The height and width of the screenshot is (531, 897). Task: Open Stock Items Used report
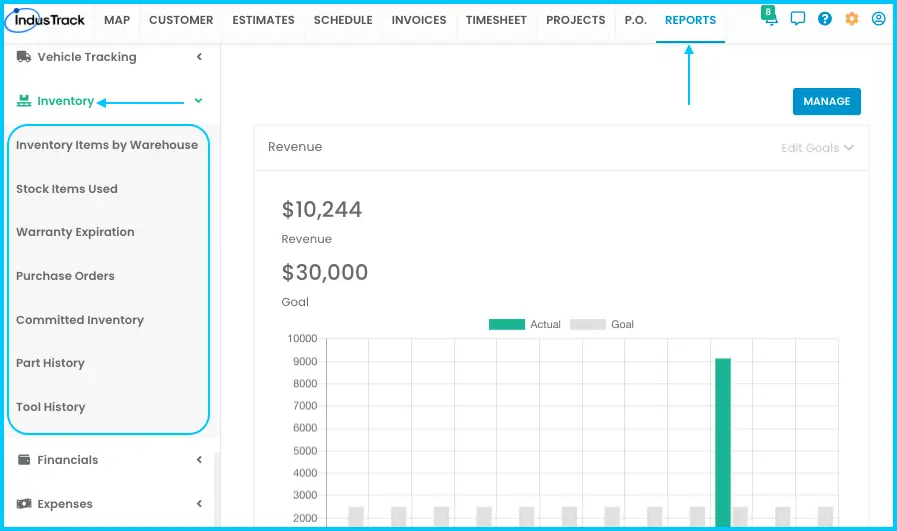(x=67, y=189)
